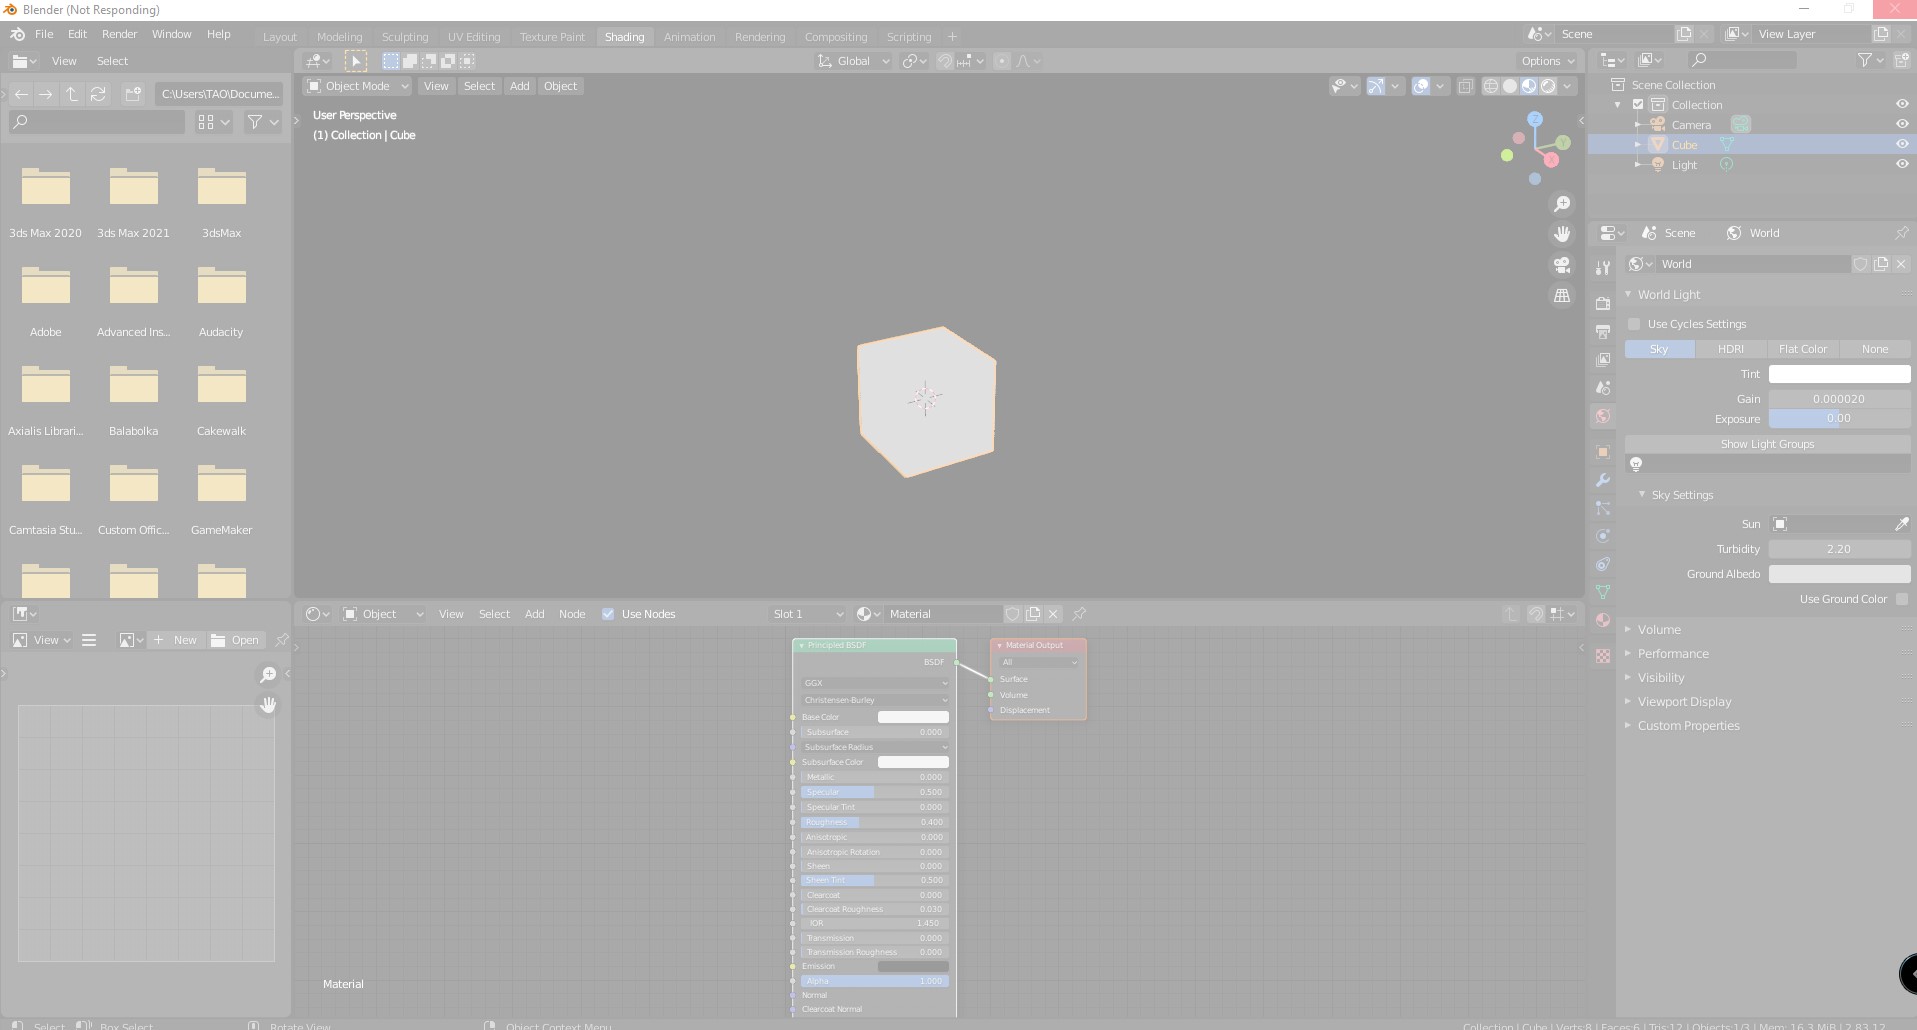
Task: Open the Object Mode dropdown
Action: point(357,86)
